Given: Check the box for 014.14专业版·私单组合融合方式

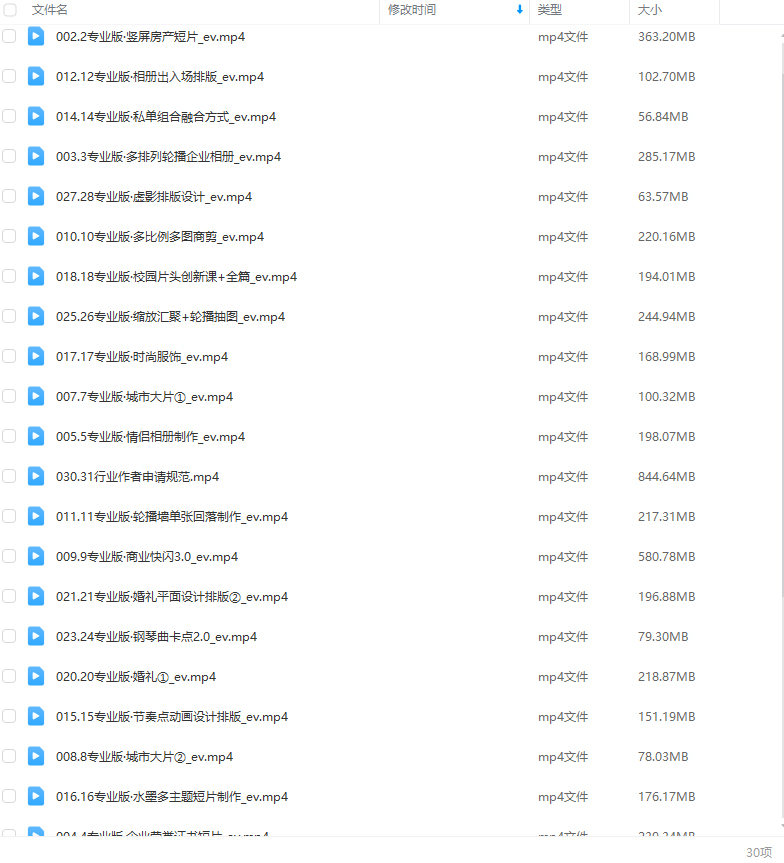Looking at the screenshot, I should (x=9, y=116).
